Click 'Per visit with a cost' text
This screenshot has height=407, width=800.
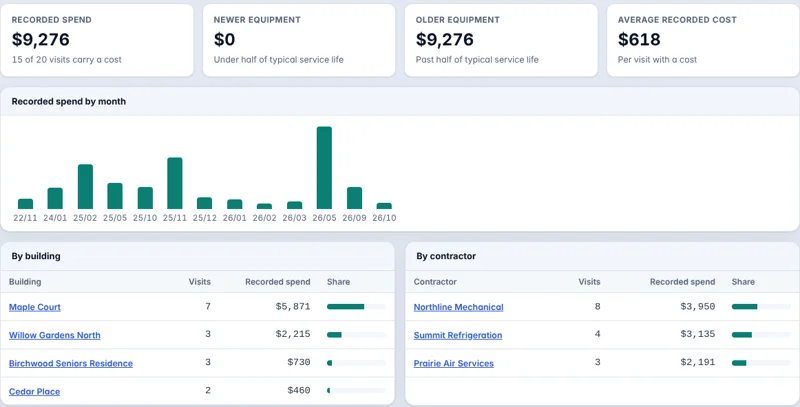657,60
